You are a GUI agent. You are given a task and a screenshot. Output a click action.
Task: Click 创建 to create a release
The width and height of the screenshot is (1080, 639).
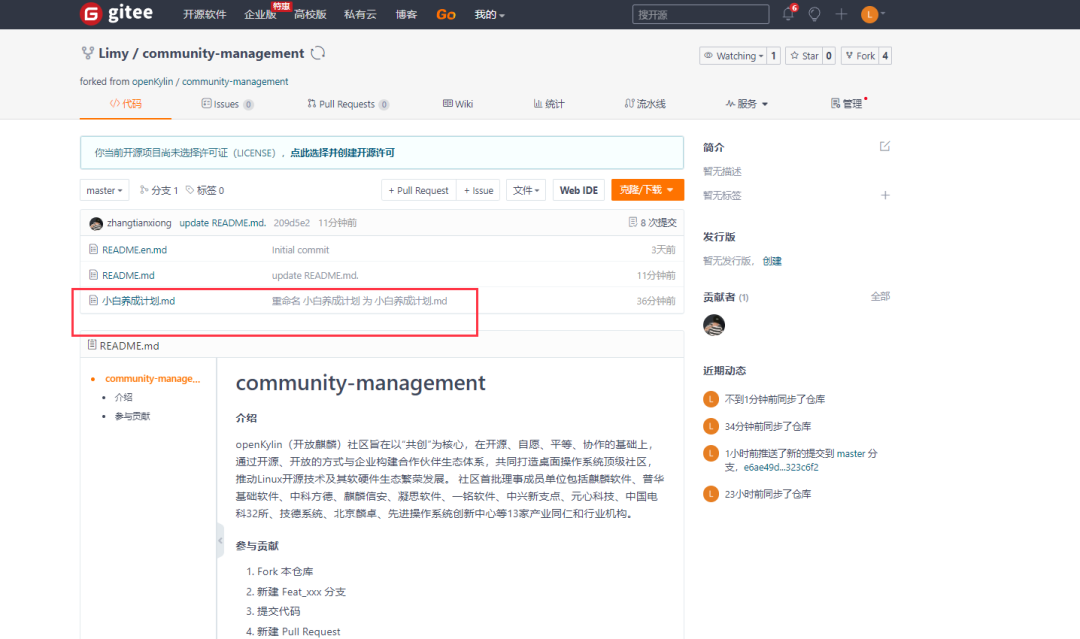tap(772, 261)
